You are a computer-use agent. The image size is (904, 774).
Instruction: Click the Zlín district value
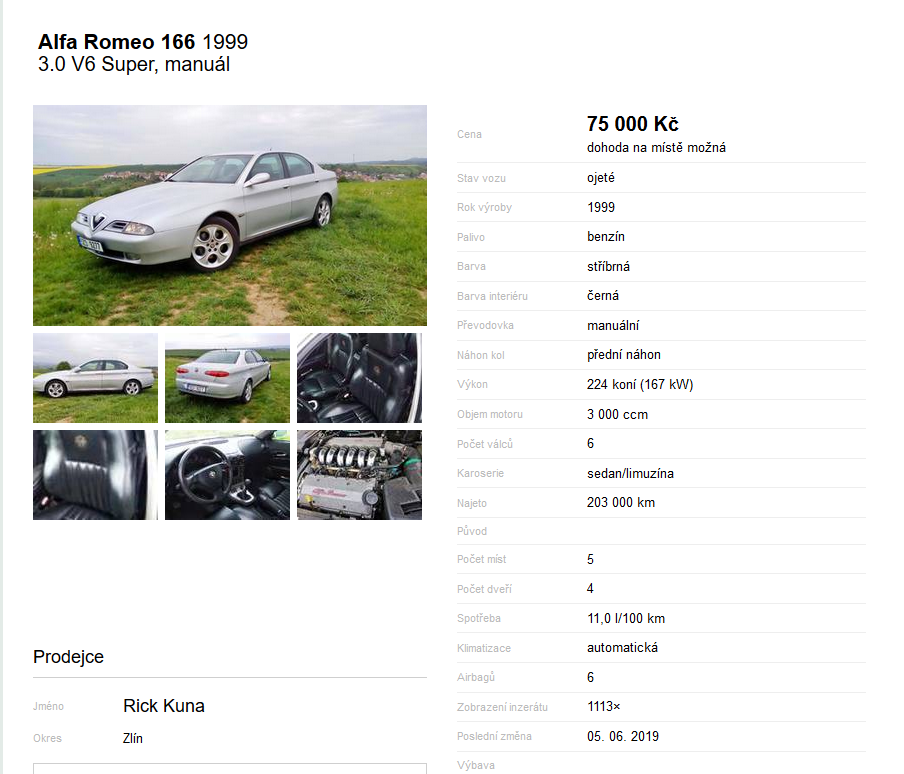coord(133,738)
